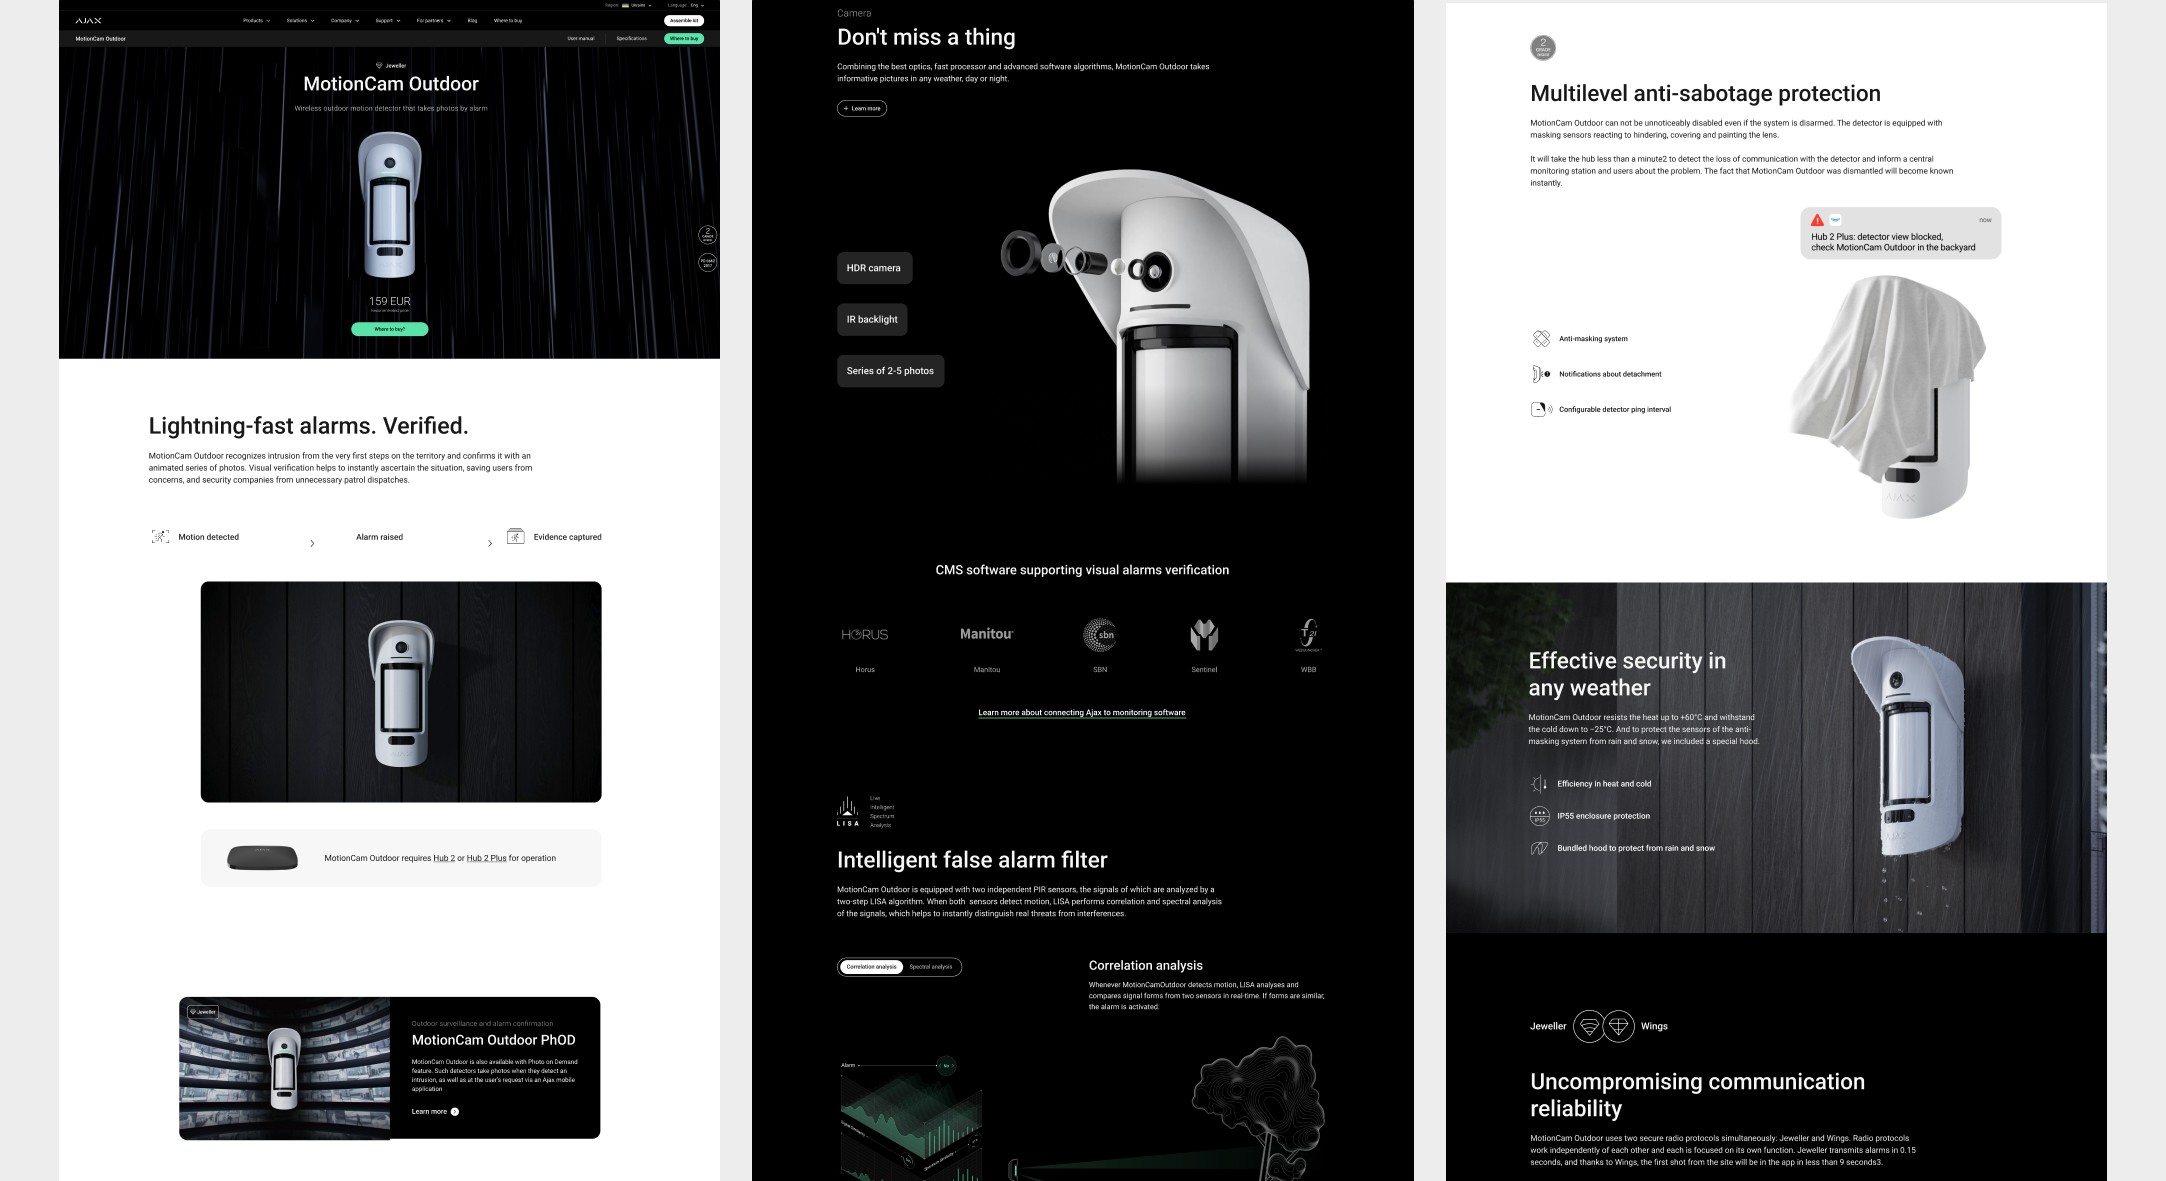Click the AJAX logo in header
The height and width of the screenshot is (1181, 2166).
pyautogui.click(x=88, y=20)
